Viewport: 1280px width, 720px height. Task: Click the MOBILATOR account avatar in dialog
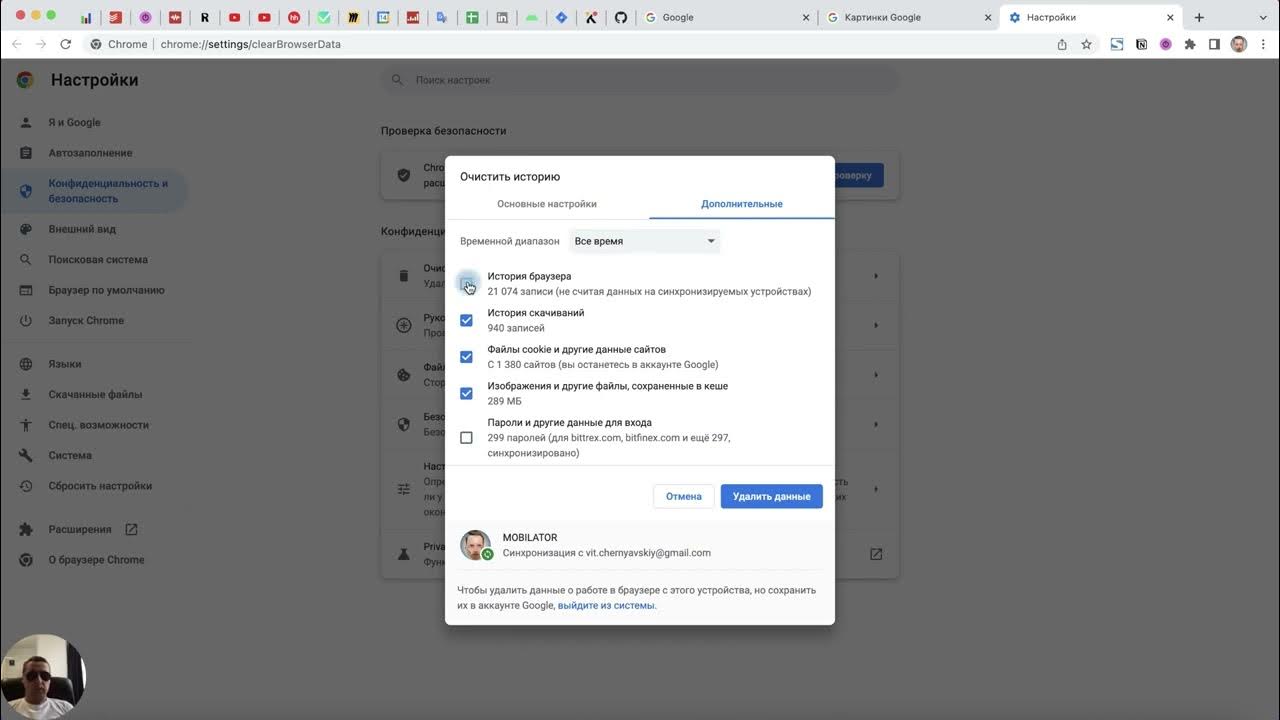click(476, 545)
